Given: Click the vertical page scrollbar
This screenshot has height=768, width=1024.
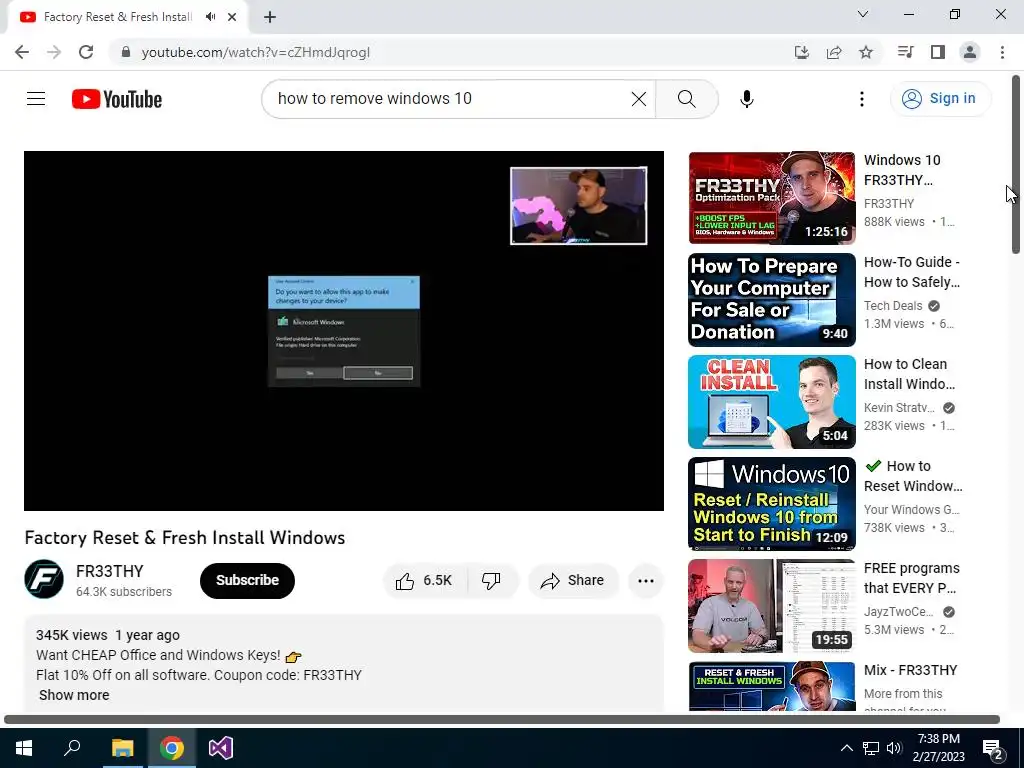Looking at the screenshot, I should [1016, 164].
